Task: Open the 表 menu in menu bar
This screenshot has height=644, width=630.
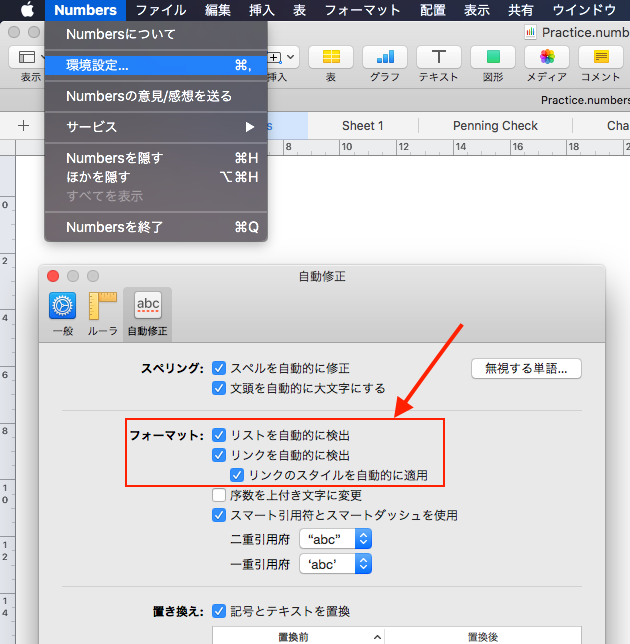Action: (299, 10)
